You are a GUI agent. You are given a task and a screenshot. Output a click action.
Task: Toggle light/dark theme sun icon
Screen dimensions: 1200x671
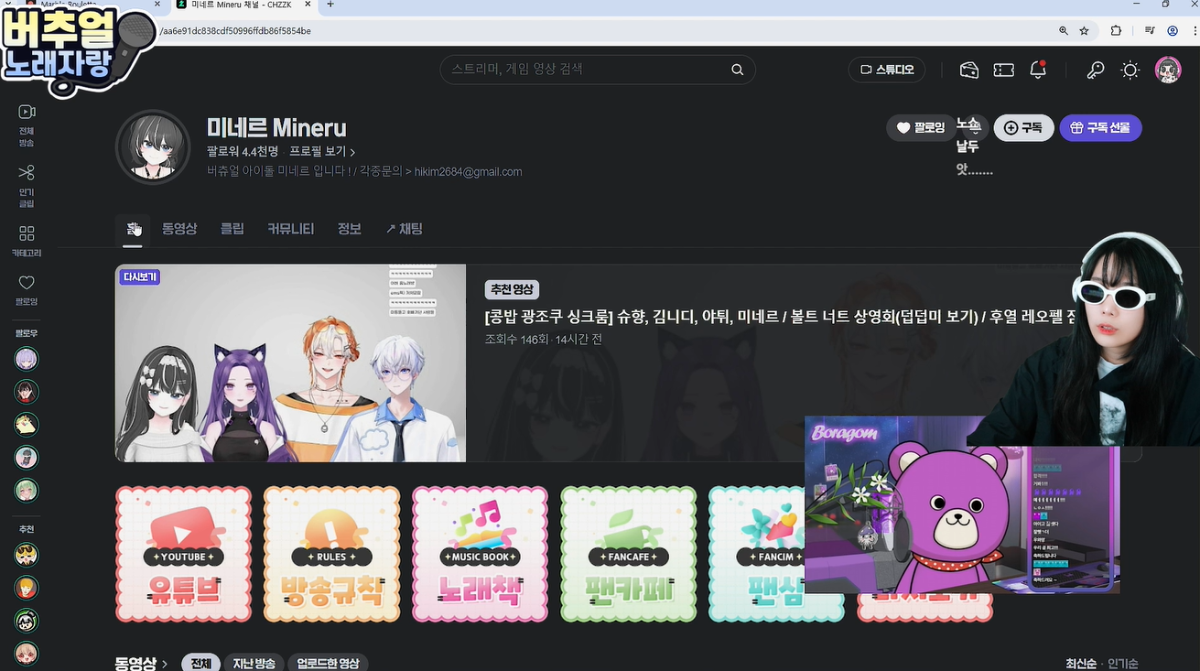(1130, 70)
